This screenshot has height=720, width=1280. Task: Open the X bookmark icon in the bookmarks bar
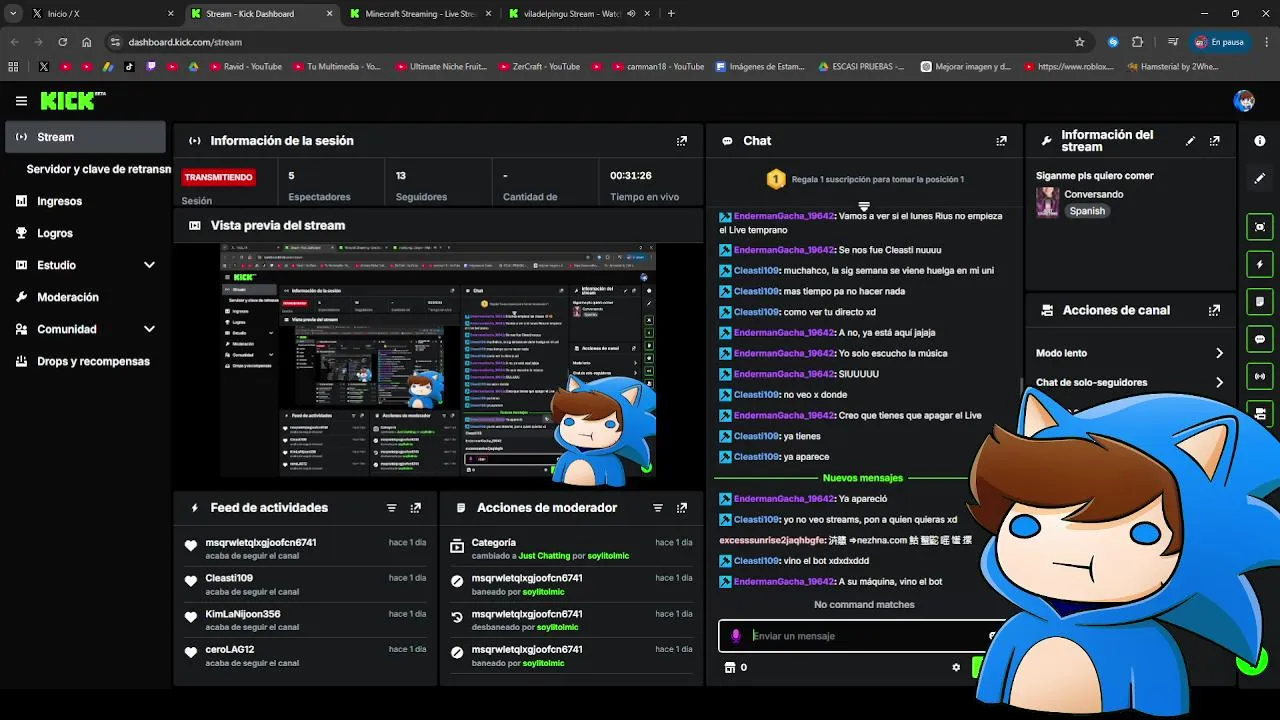(44, 67)
